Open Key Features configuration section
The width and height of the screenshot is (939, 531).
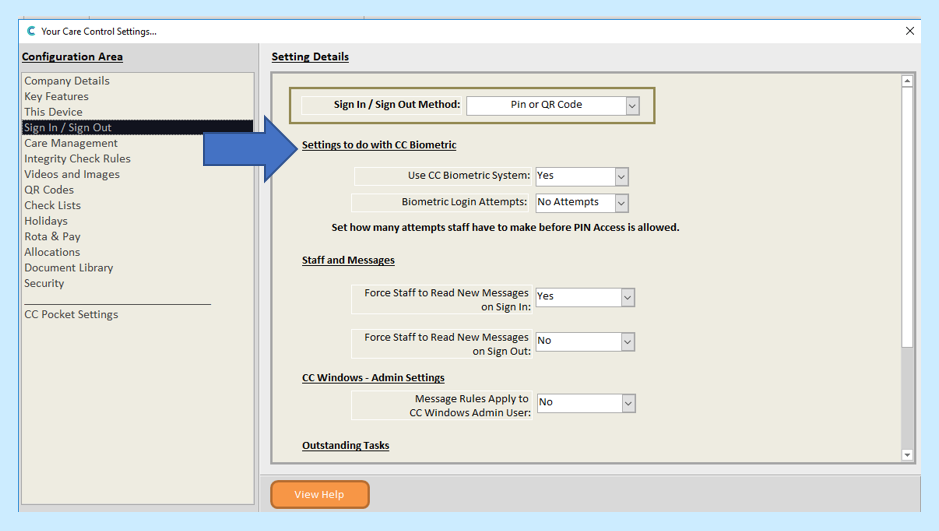tap(56, 97)
